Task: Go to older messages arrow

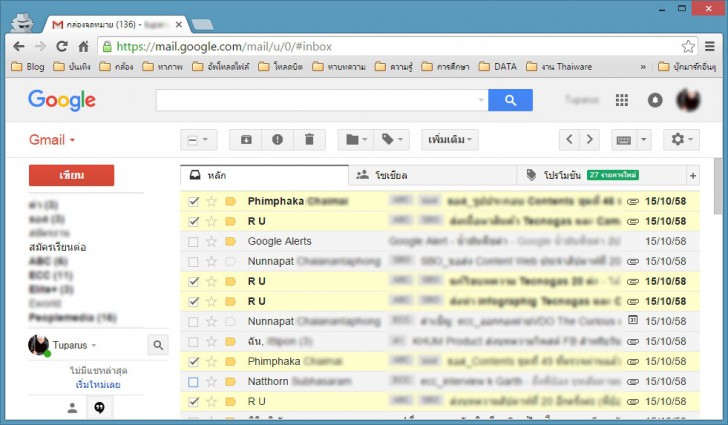Action: point(590,139)
